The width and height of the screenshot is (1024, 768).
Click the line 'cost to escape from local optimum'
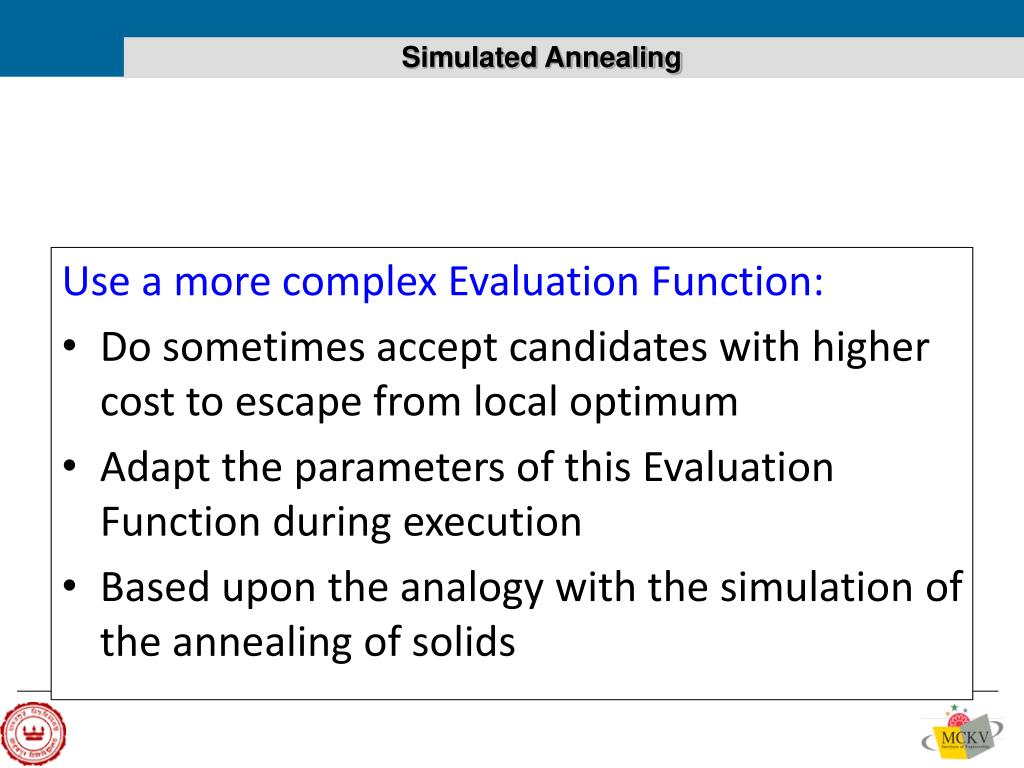(x=419, y=402)
